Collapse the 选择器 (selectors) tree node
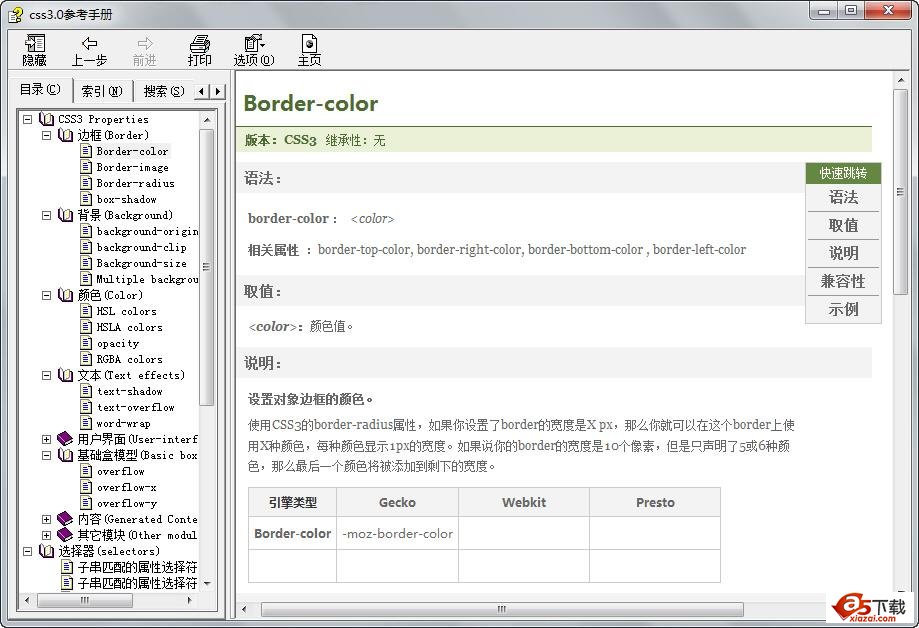 (28, 551)
